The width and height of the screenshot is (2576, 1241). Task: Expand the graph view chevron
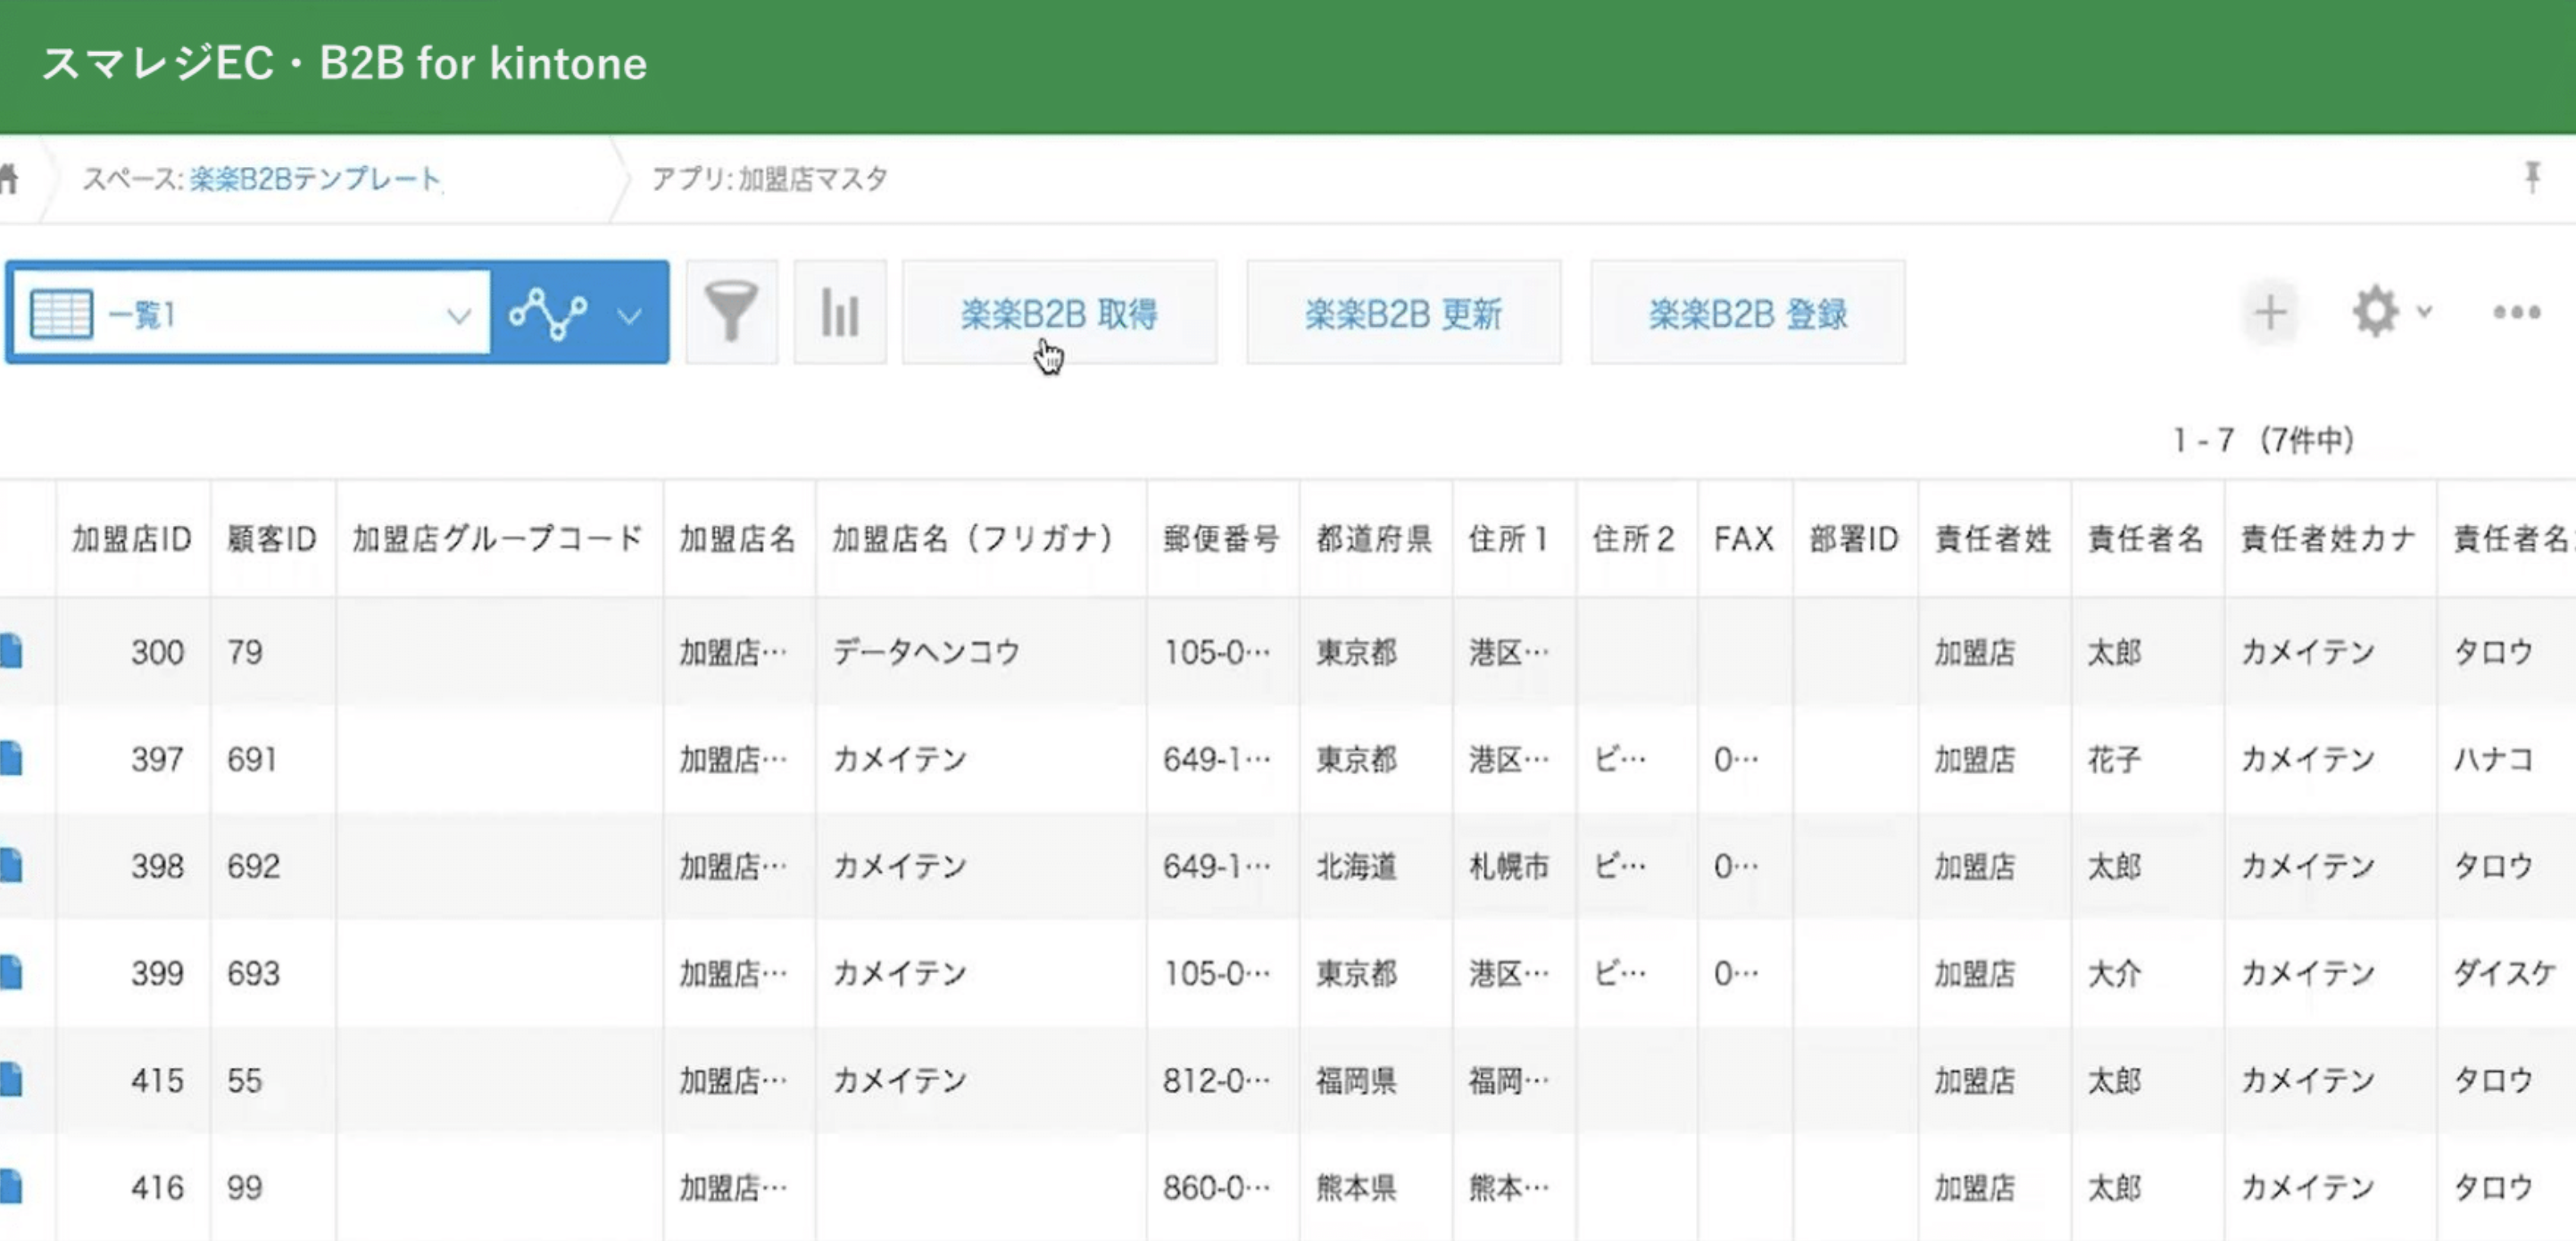(629, 316)
